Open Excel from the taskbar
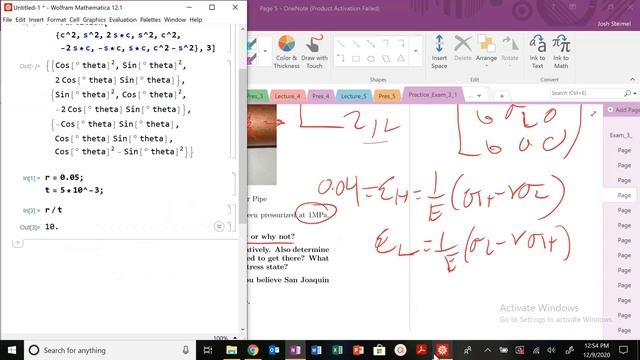Screen dimensions: 640x360 coord(338,350)
